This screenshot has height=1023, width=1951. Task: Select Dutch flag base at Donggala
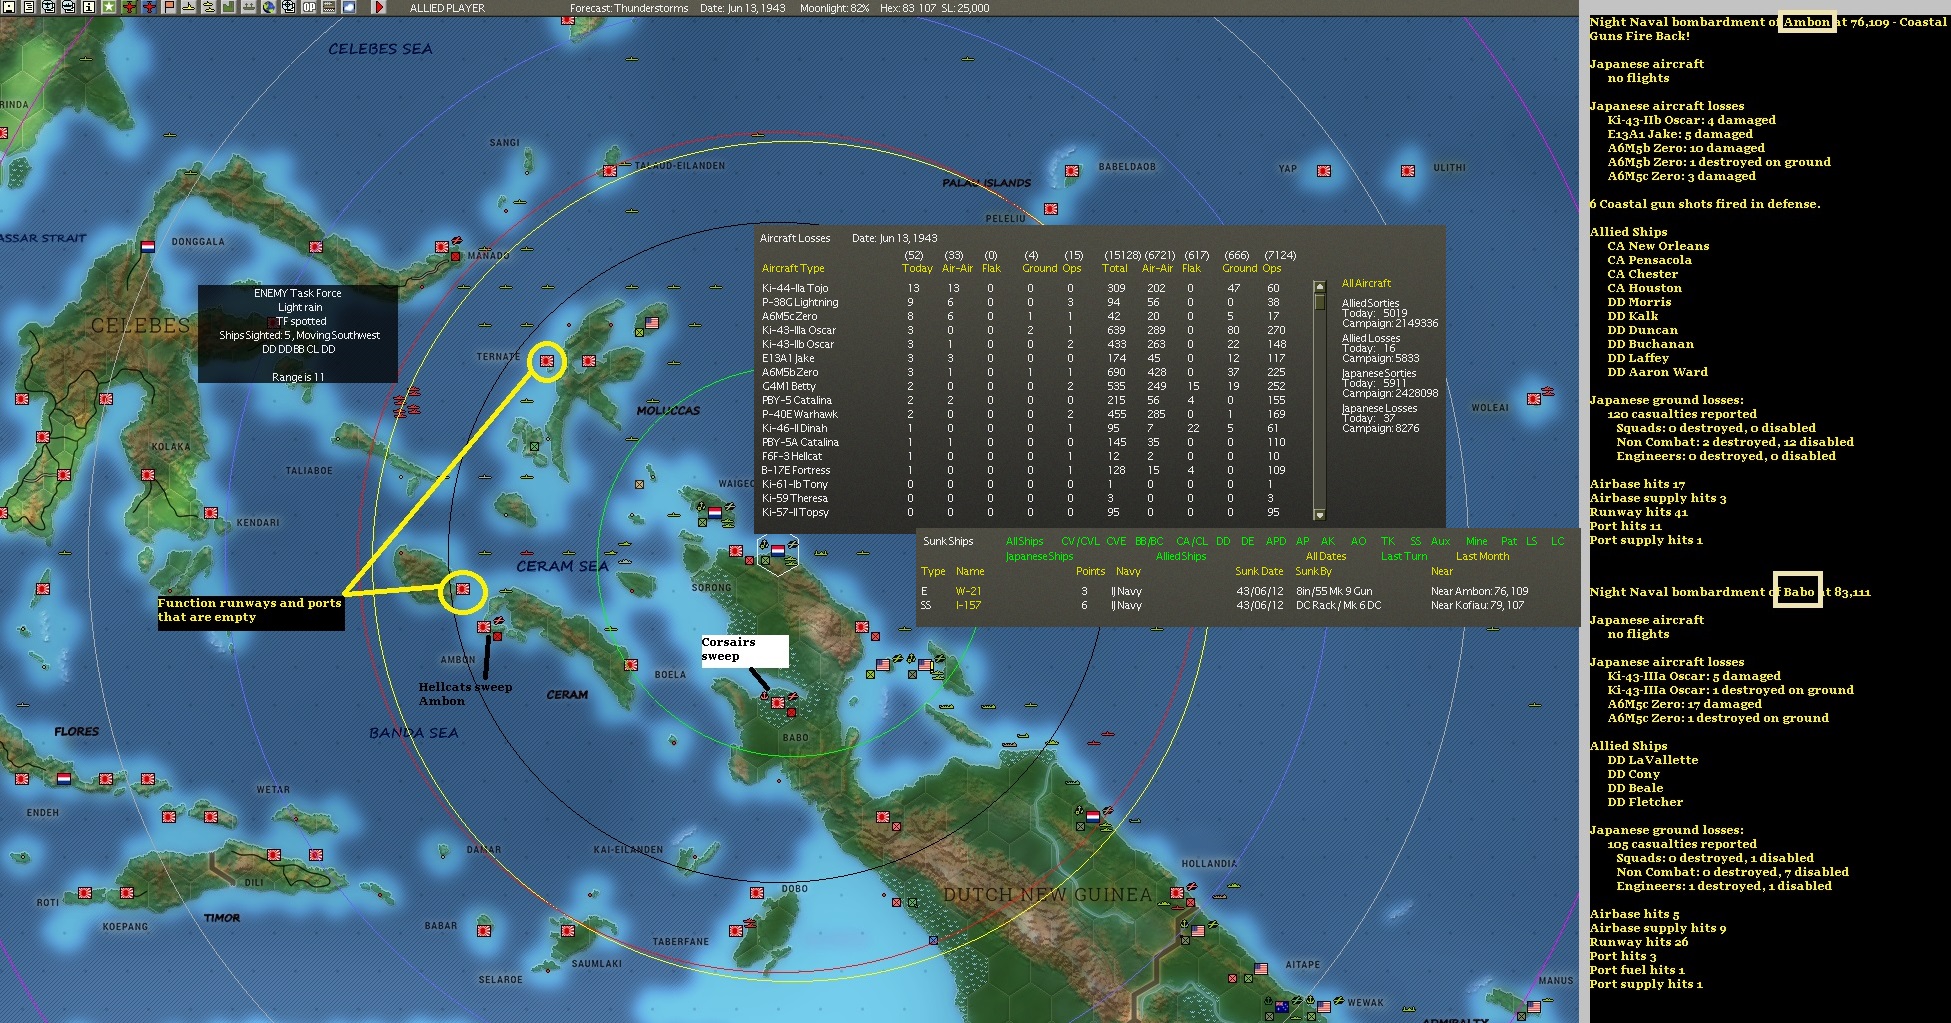[148, 246]
